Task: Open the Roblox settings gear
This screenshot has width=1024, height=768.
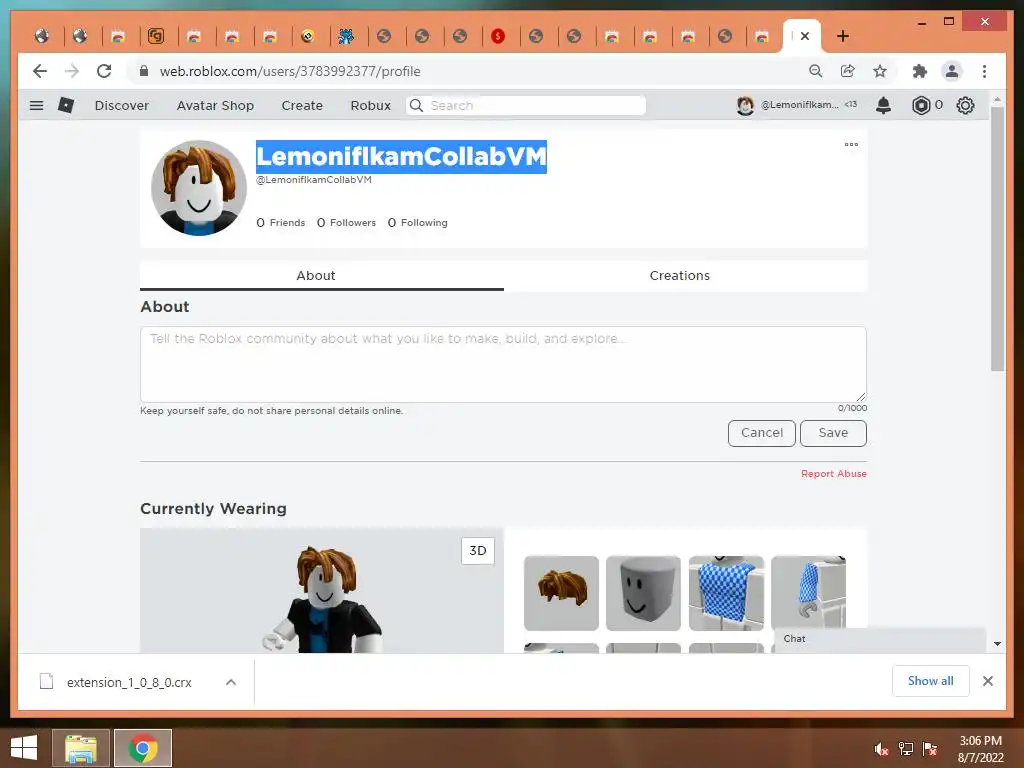Action: [965, 105]
